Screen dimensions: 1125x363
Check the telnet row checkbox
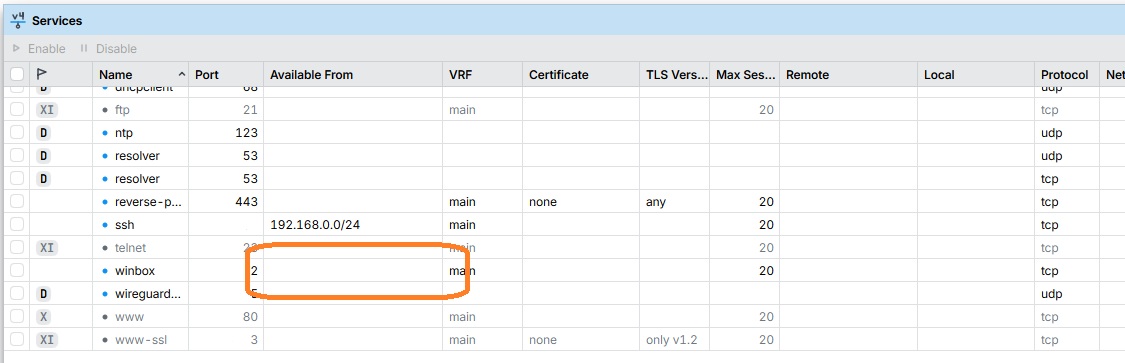(x=17, y=248)
